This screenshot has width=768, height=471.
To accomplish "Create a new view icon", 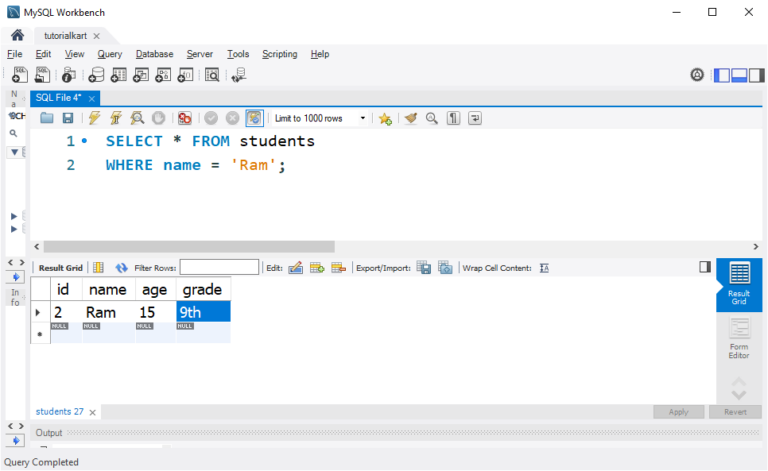I will (x=141, y=75).
